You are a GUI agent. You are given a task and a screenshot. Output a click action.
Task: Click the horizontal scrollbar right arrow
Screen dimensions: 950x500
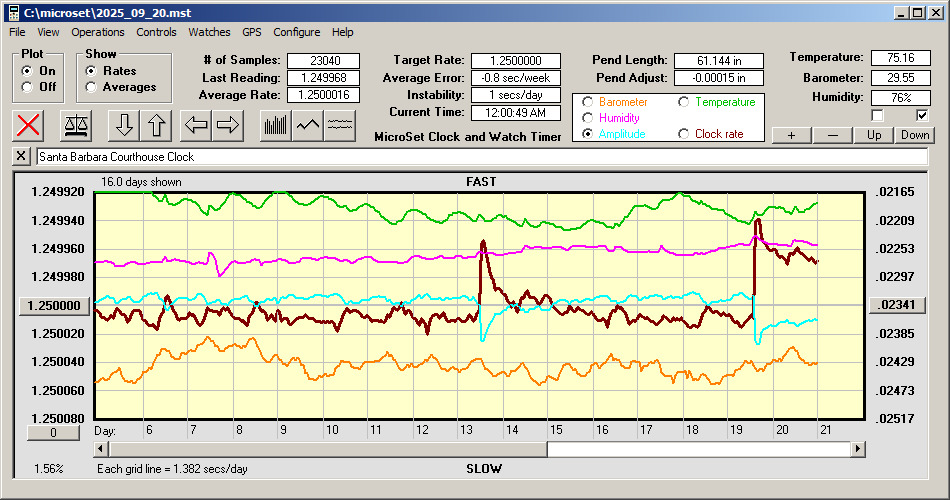tap(858, 450)
